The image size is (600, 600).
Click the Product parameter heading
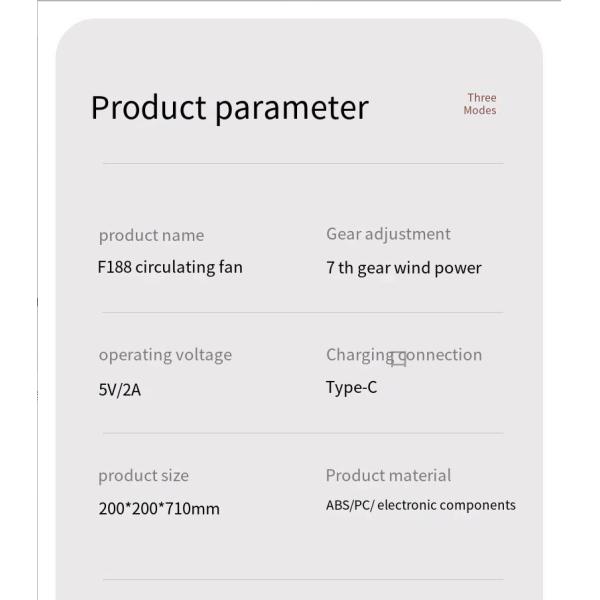pyautogui.click(x=229, y=107)
